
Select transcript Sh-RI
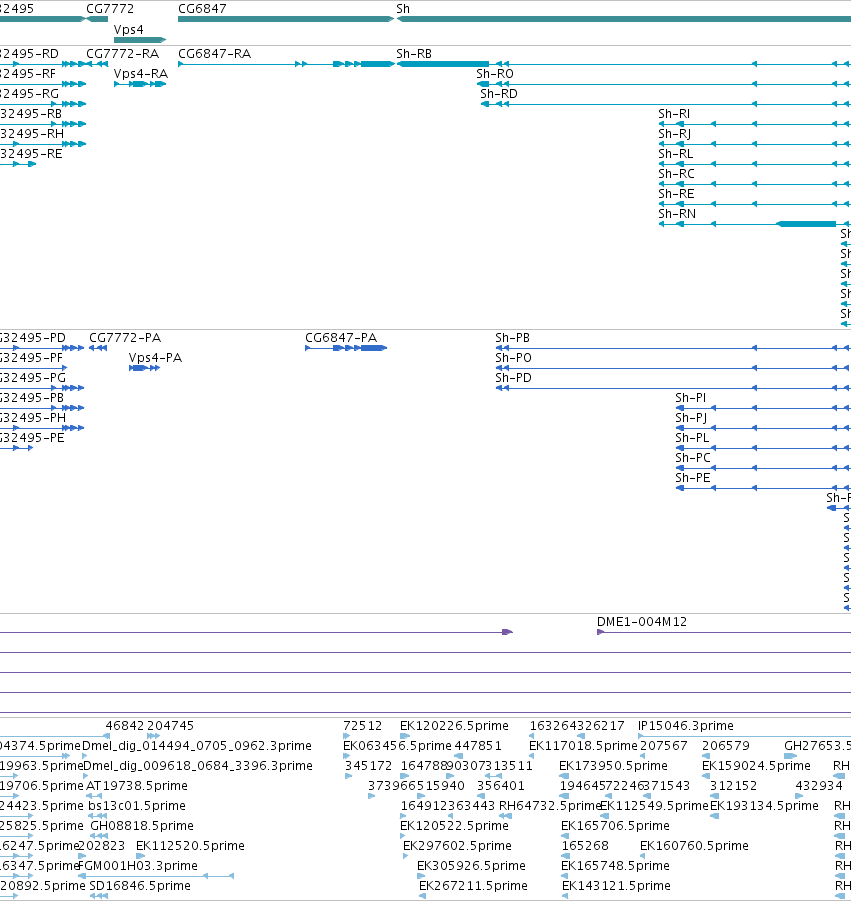tap(674, 113)
